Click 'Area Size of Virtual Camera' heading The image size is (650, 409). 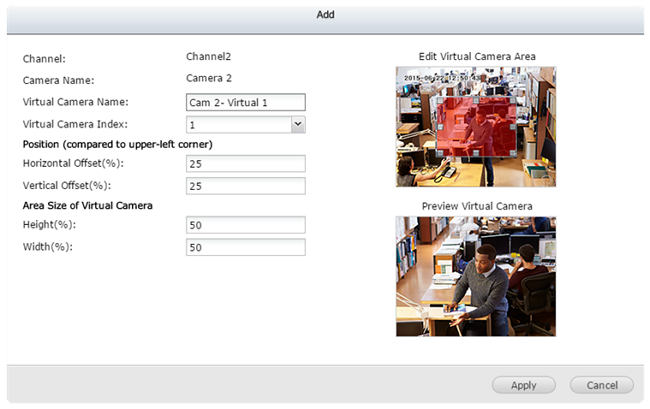pyautogui.click(x=87, y=206)
